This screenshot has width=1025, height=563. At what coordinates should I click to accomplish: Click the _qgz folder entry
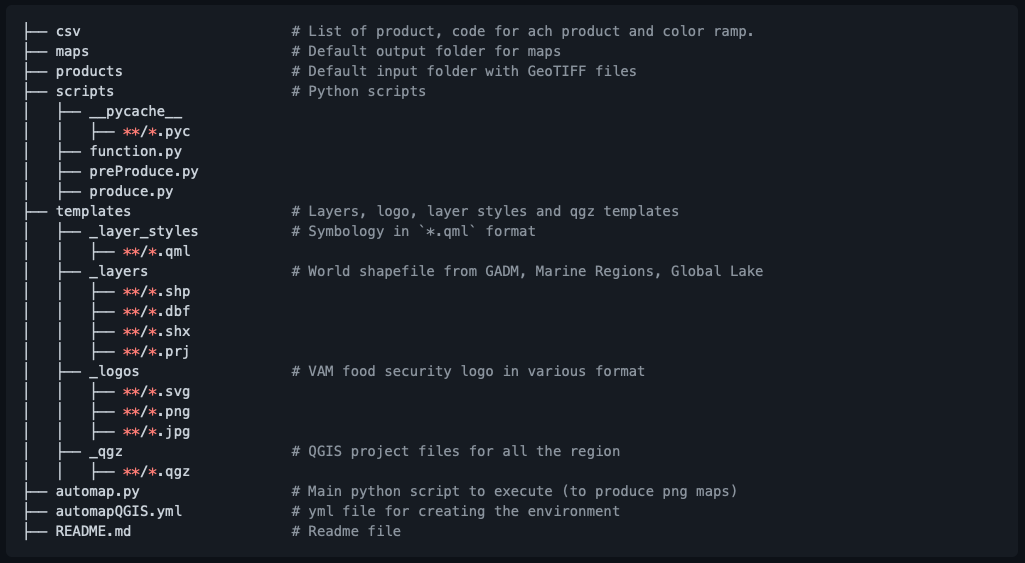(x=106, y=451)
